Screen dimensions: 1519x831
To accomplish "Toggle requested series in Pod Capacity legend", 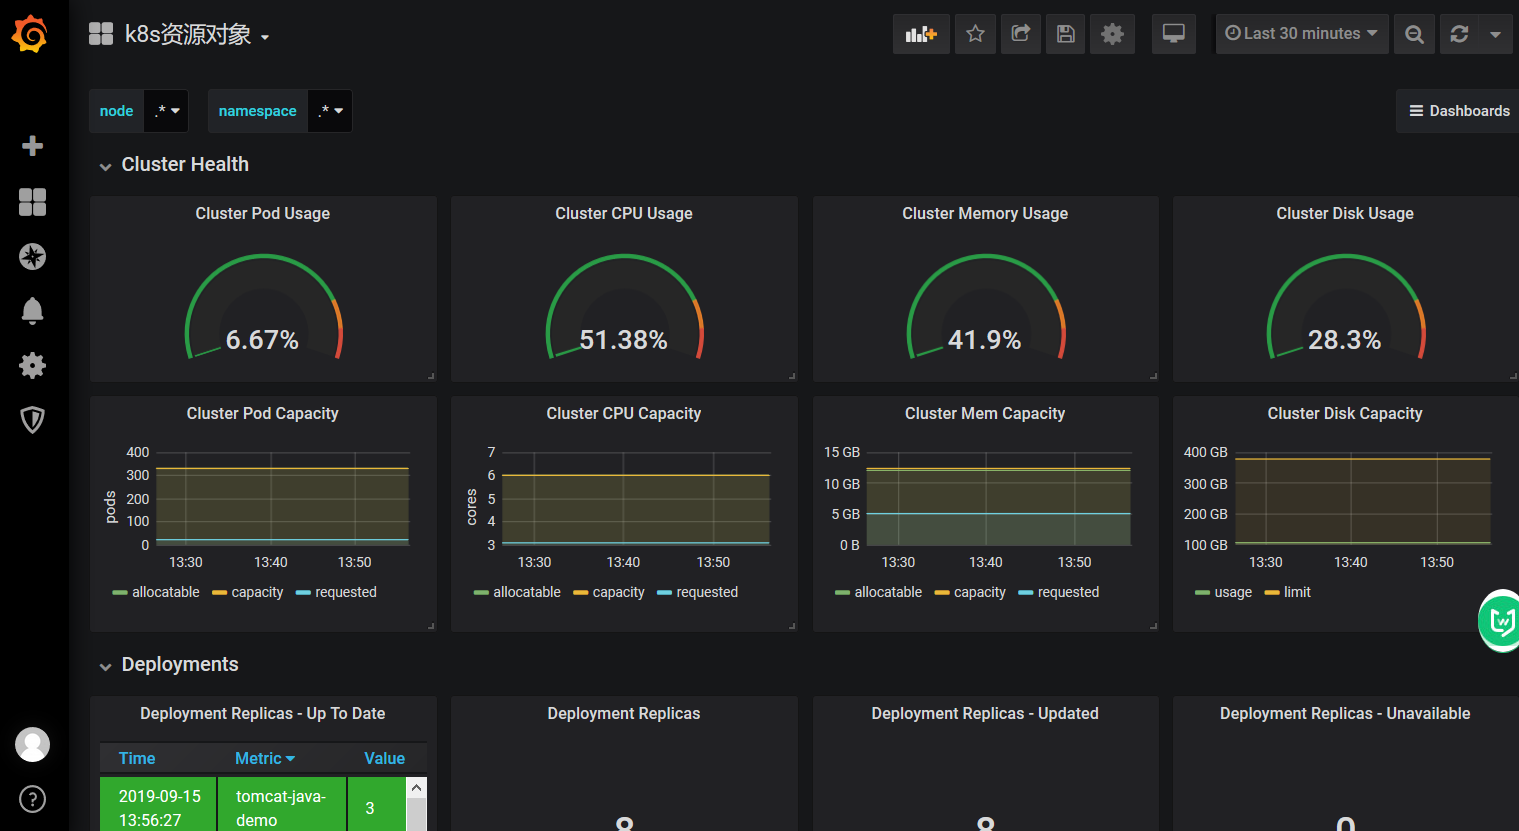I will (x=346, y=592).
